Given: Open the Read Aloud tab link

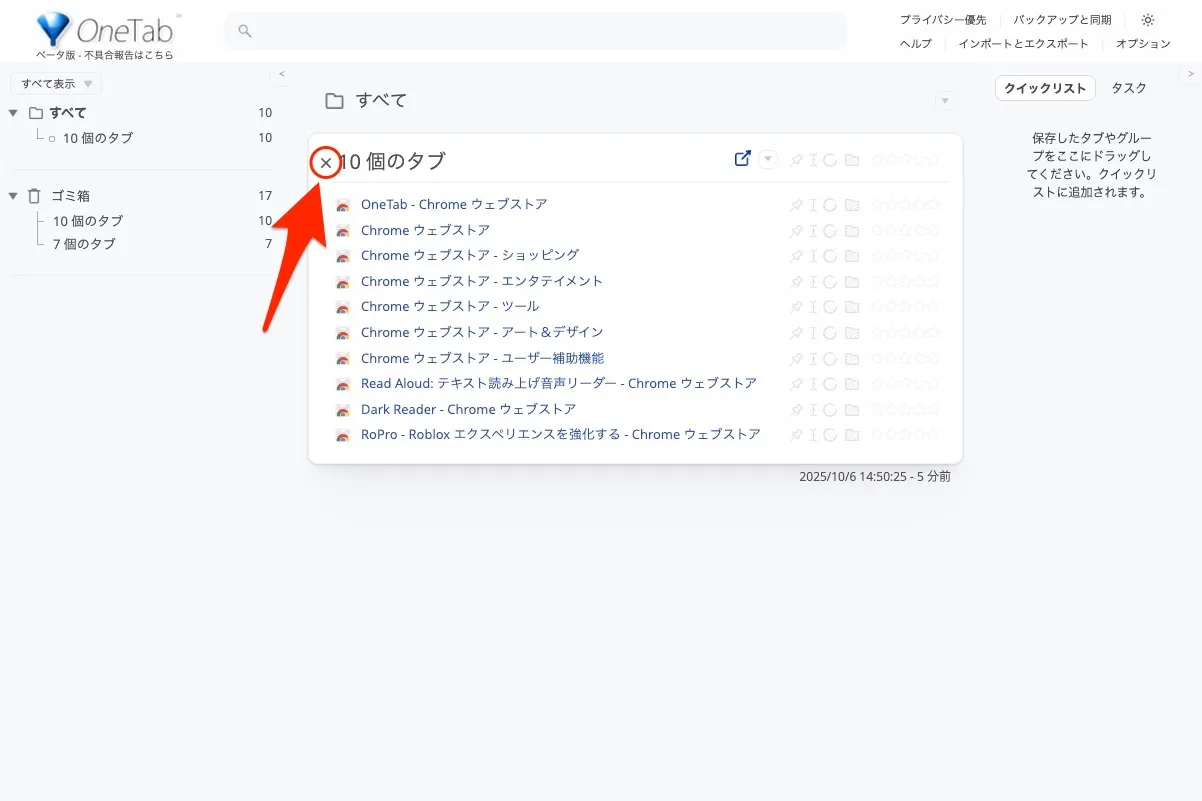Looking at the screenshot, I should coord(558,383).
